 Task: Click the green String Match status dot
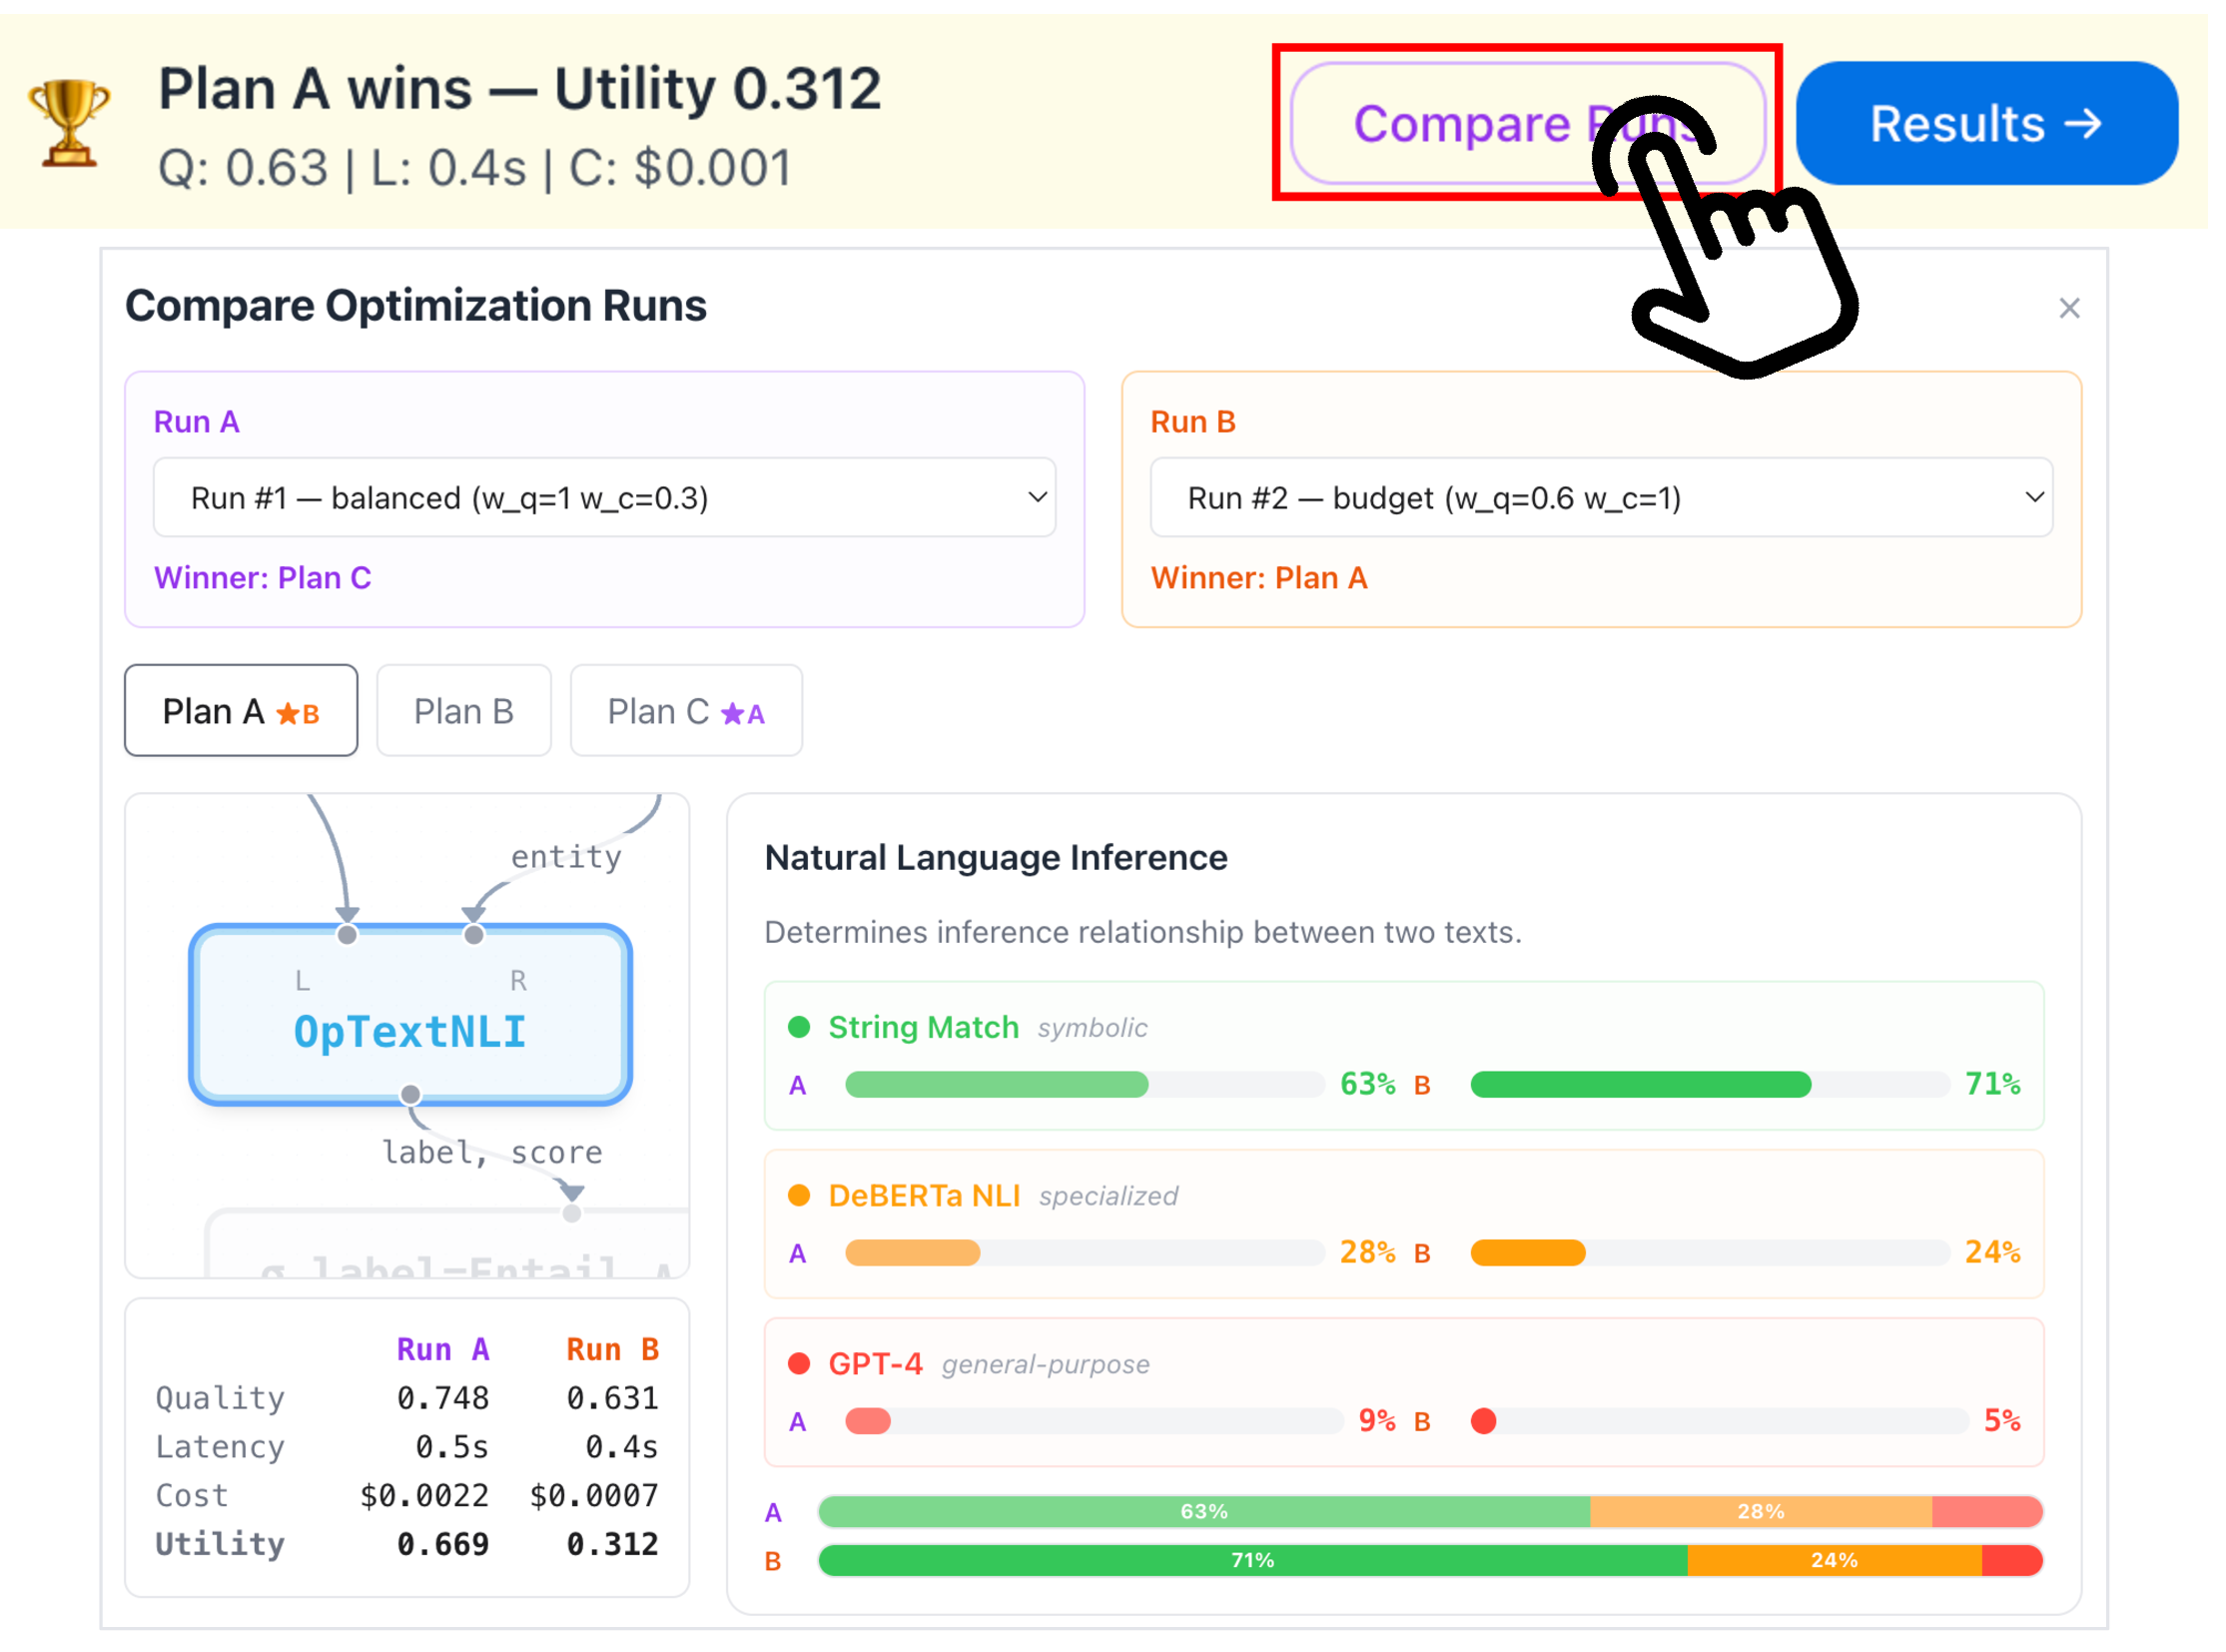(798, 1027)
